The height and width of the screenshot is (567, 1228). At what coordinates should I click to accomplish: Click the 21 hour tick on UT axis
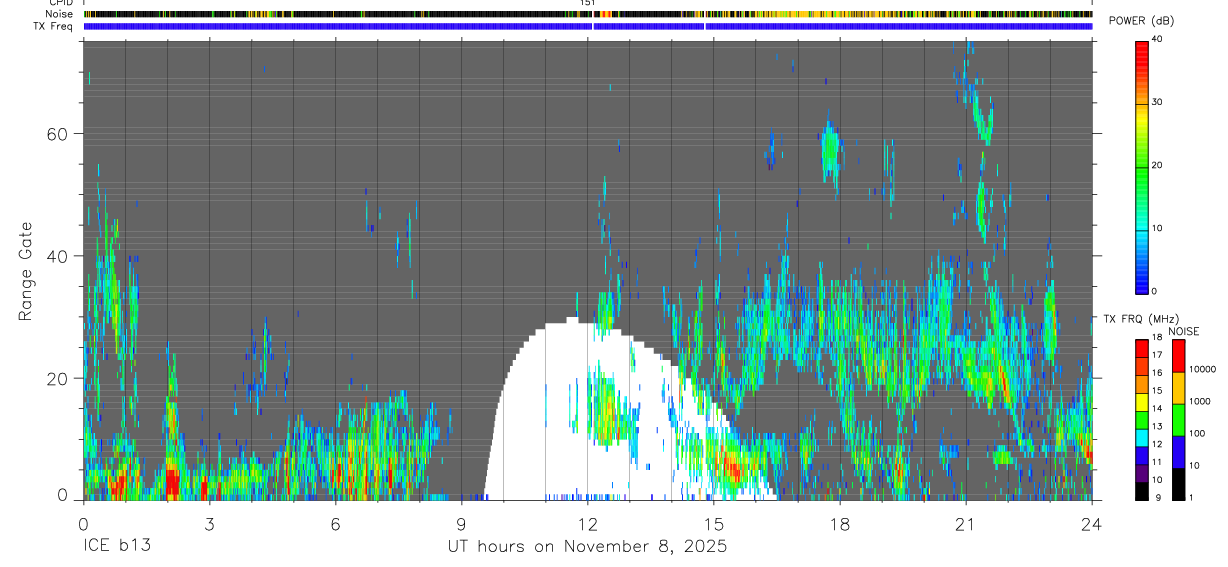tap(966, 524)
